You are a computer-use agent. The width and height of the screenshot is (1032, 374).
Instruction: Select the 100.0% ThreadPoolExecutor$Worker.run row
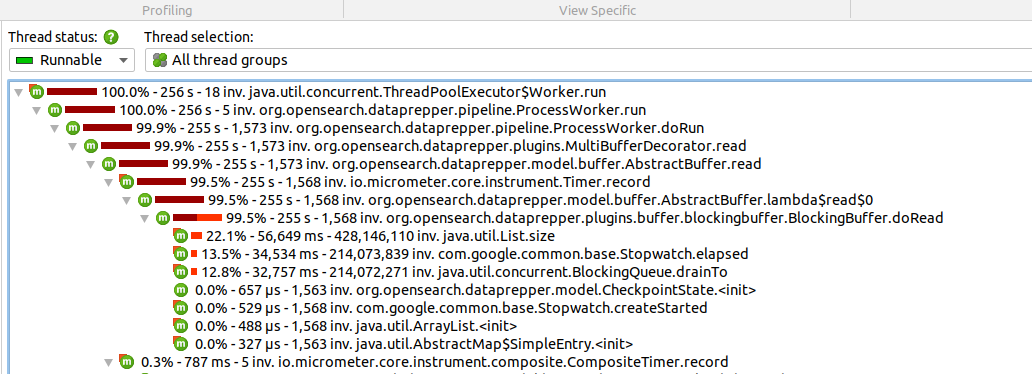(x=354, y=92)
